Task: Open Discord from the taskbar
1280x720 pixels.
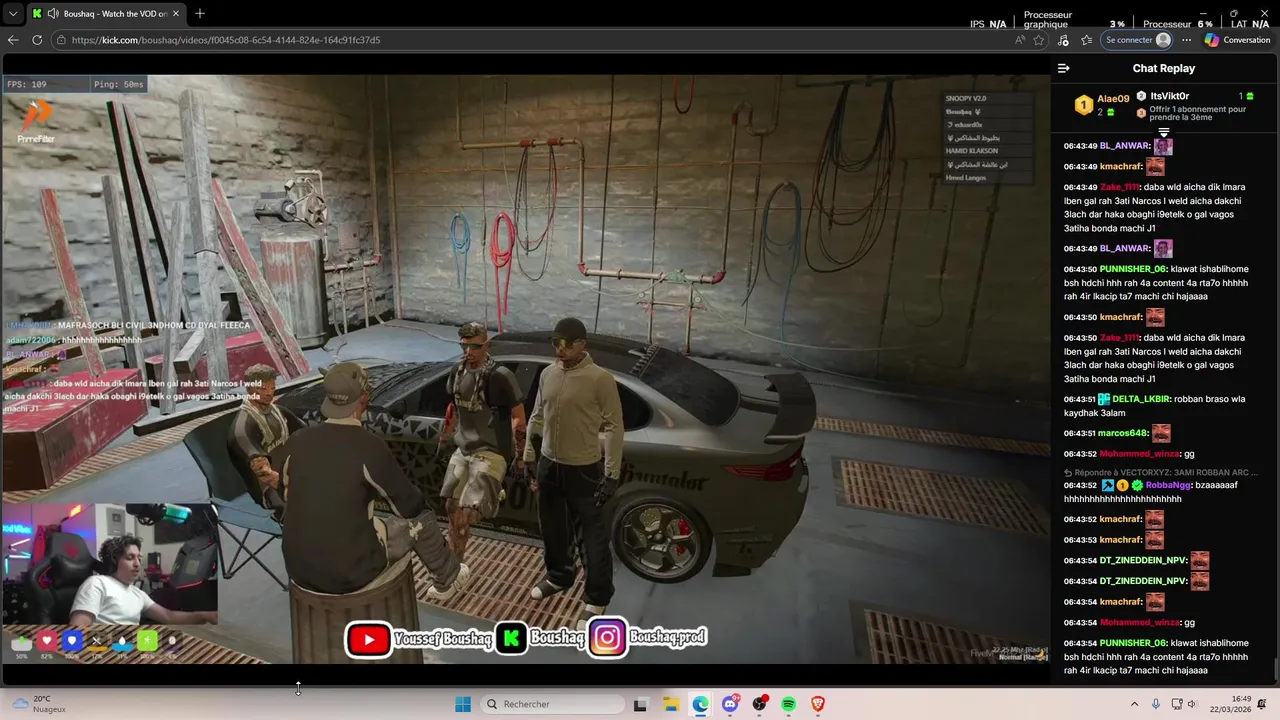Action: (x=730, y=704)
